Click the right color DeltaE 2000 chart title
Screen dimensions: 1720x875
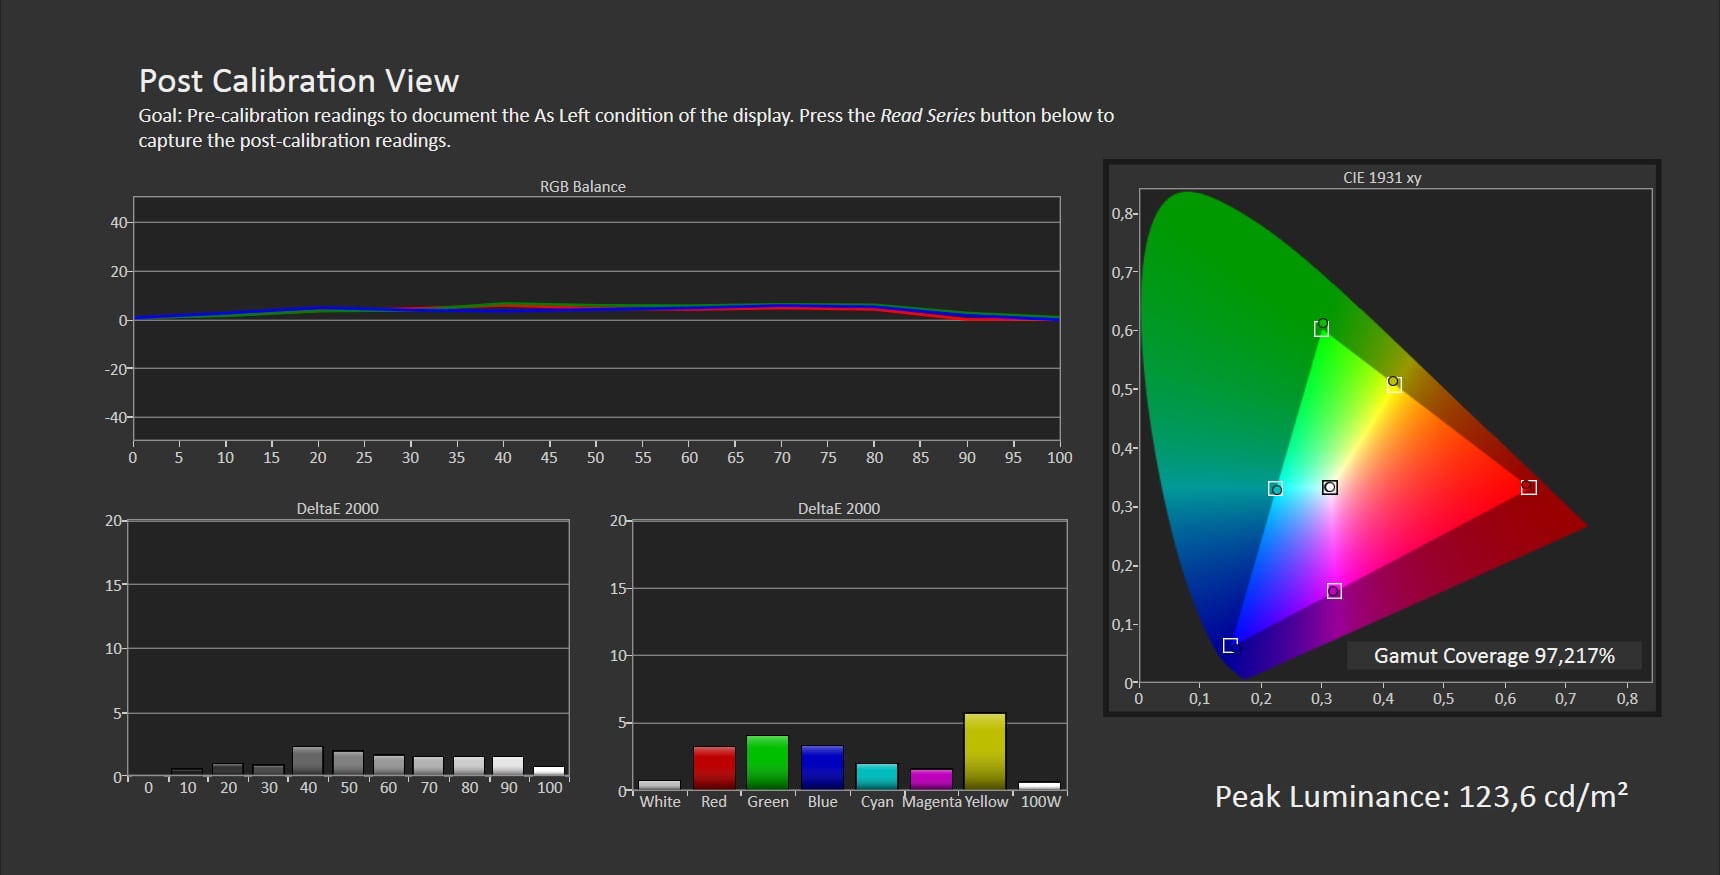[x=838, y=509]
